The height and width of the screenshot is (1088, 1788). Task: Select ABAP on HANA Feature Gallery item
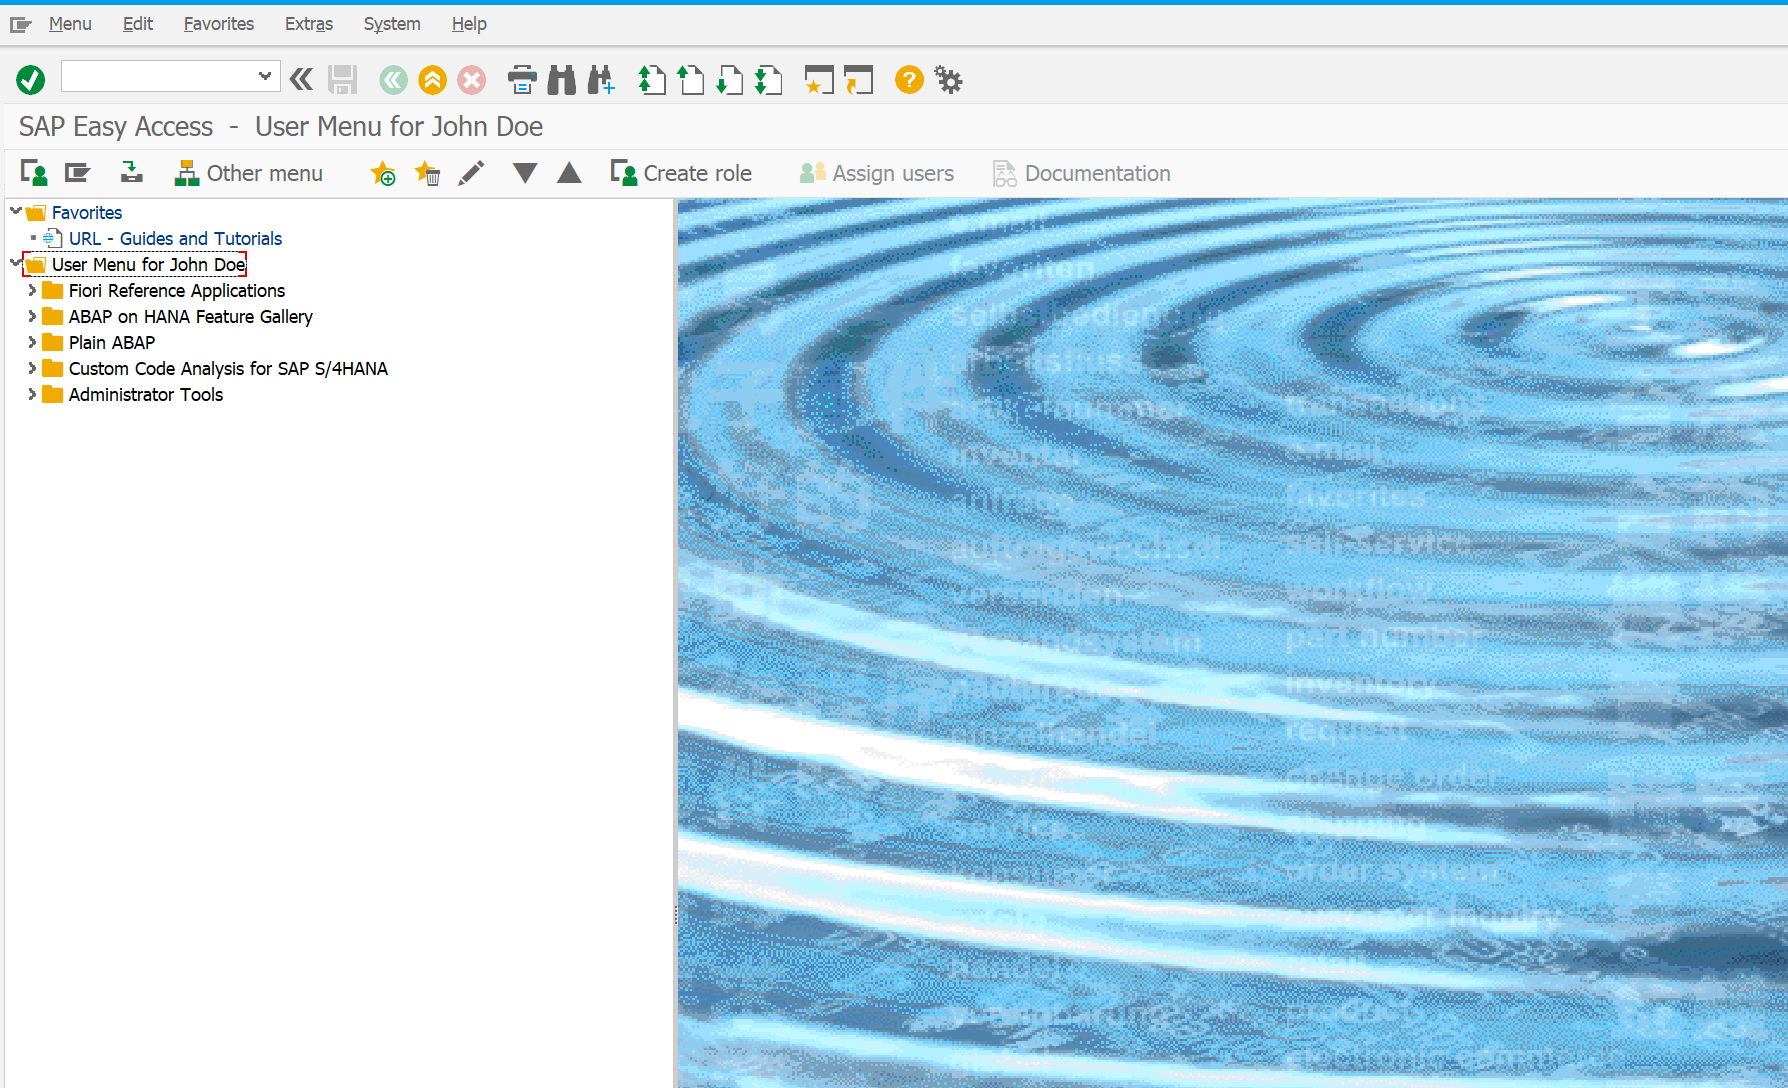[191, 317]
